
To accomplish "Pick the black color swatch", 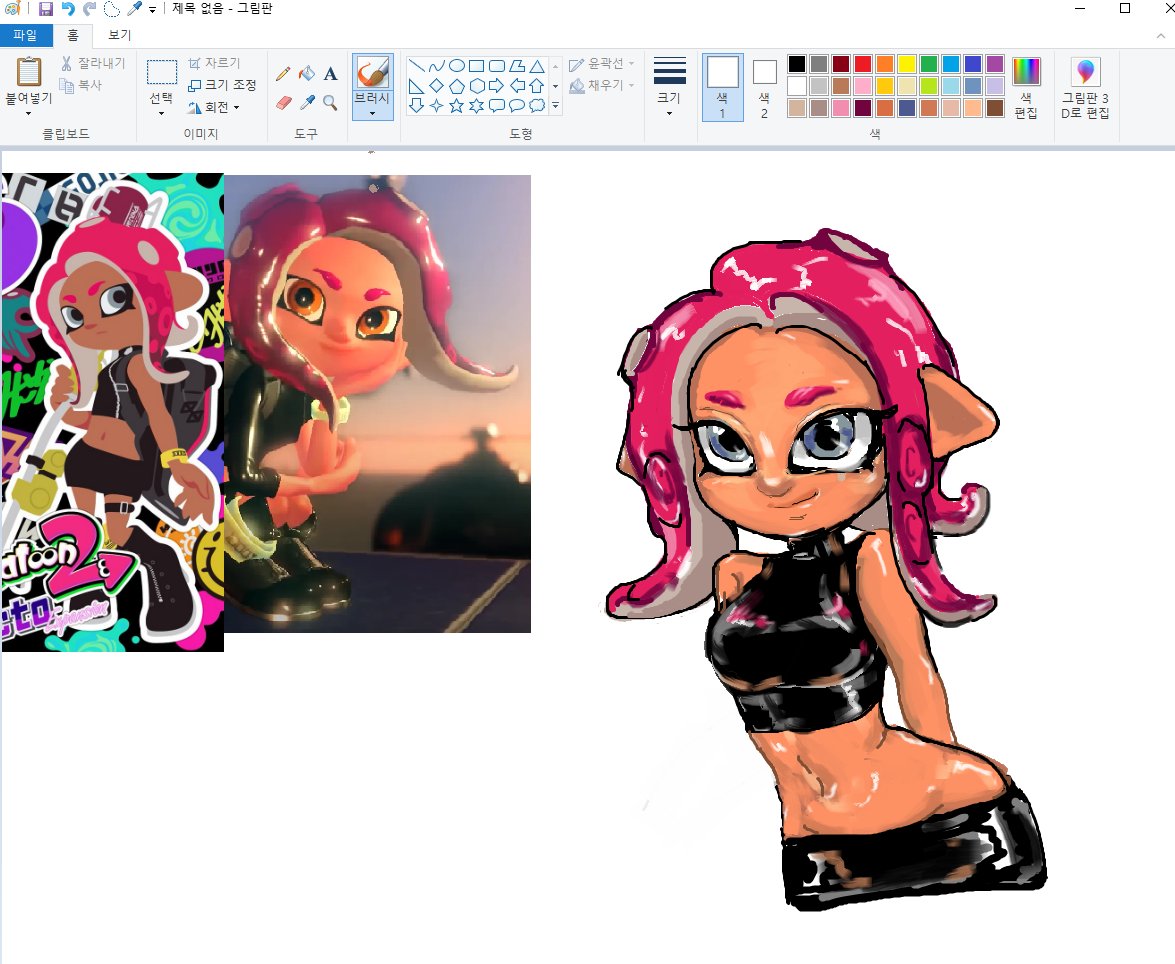I will [797, 64].
